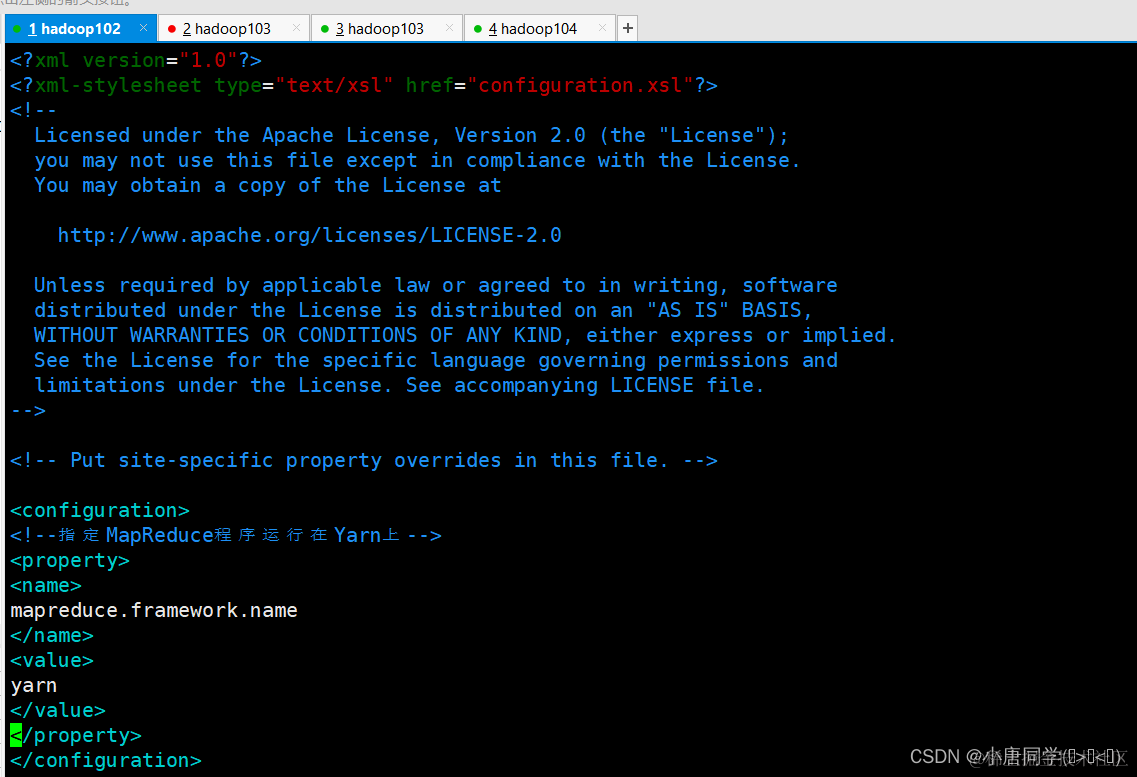The height and width of the screenshot is (777, 1137).
Task: Switch to the 1 hadoop102 tab
Action: [80, 28]
